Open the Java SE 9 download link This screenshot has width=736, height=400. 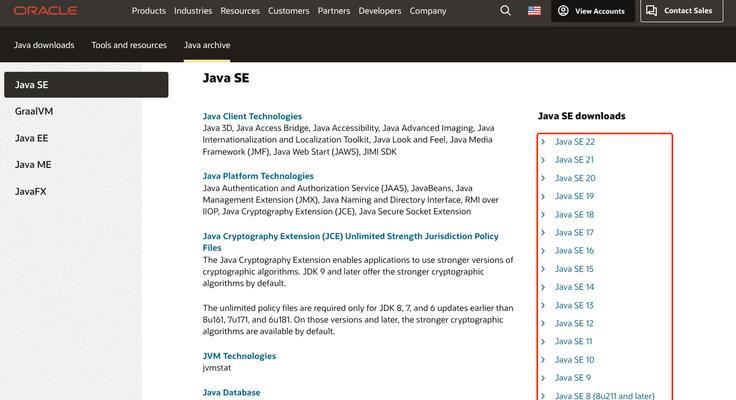(x=573, y=378)
